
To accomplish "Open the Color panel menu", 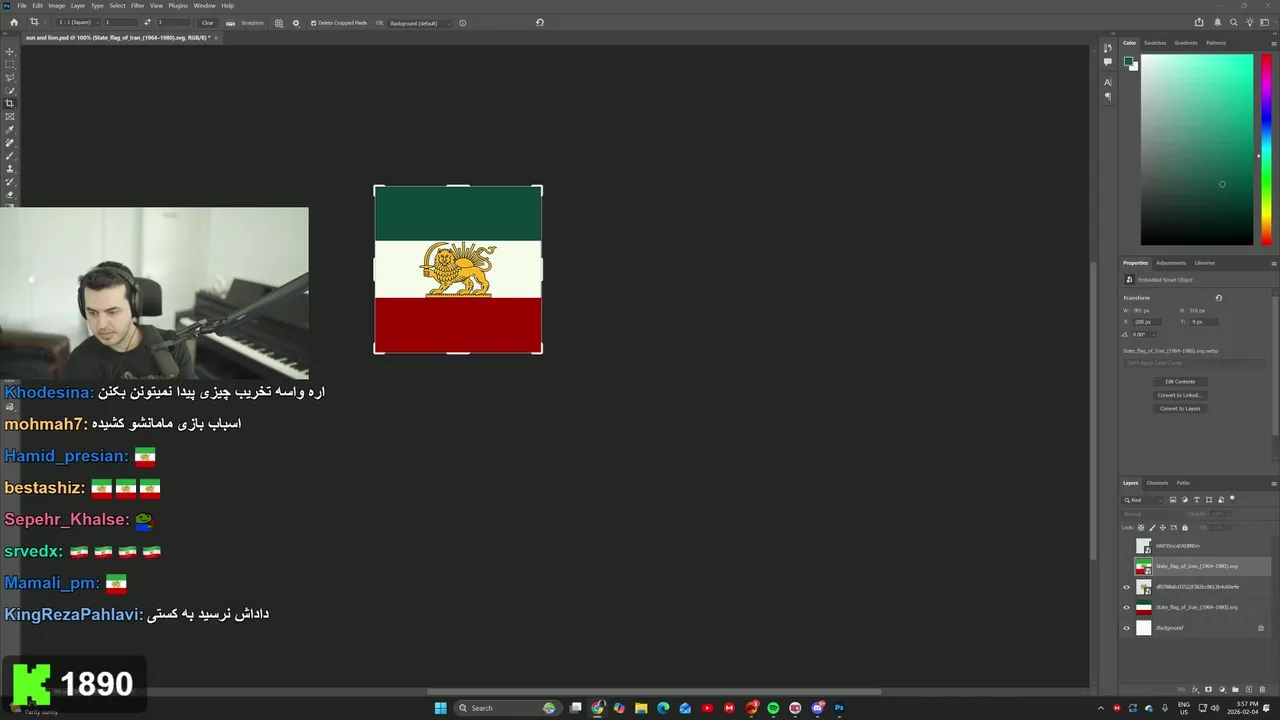I will [1273, 43].
